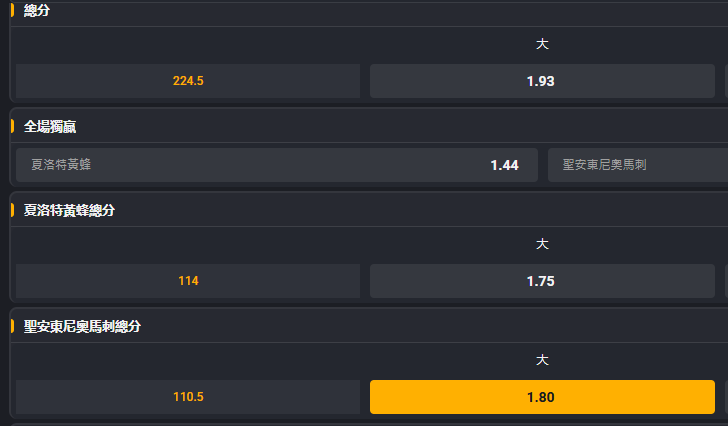Deselect the highlighted 1.80 odds button
This screenshot has width=728, height=426.
point(541,397)
